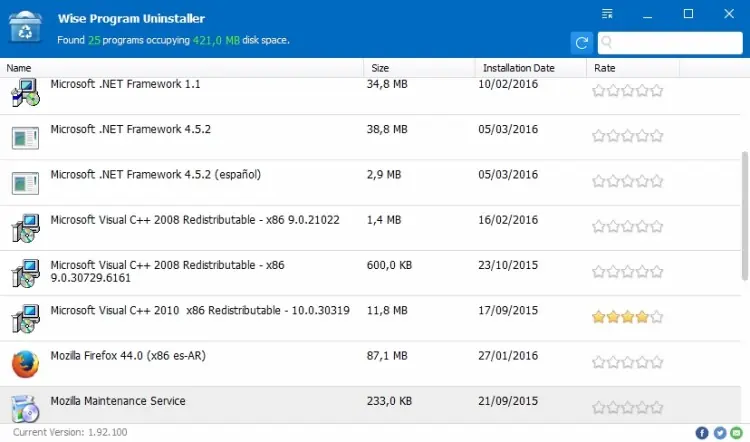Screen dimensions: 750x442
Task: Rate Mozilla Maintenance Service with stars
Action: click(628, 408)
